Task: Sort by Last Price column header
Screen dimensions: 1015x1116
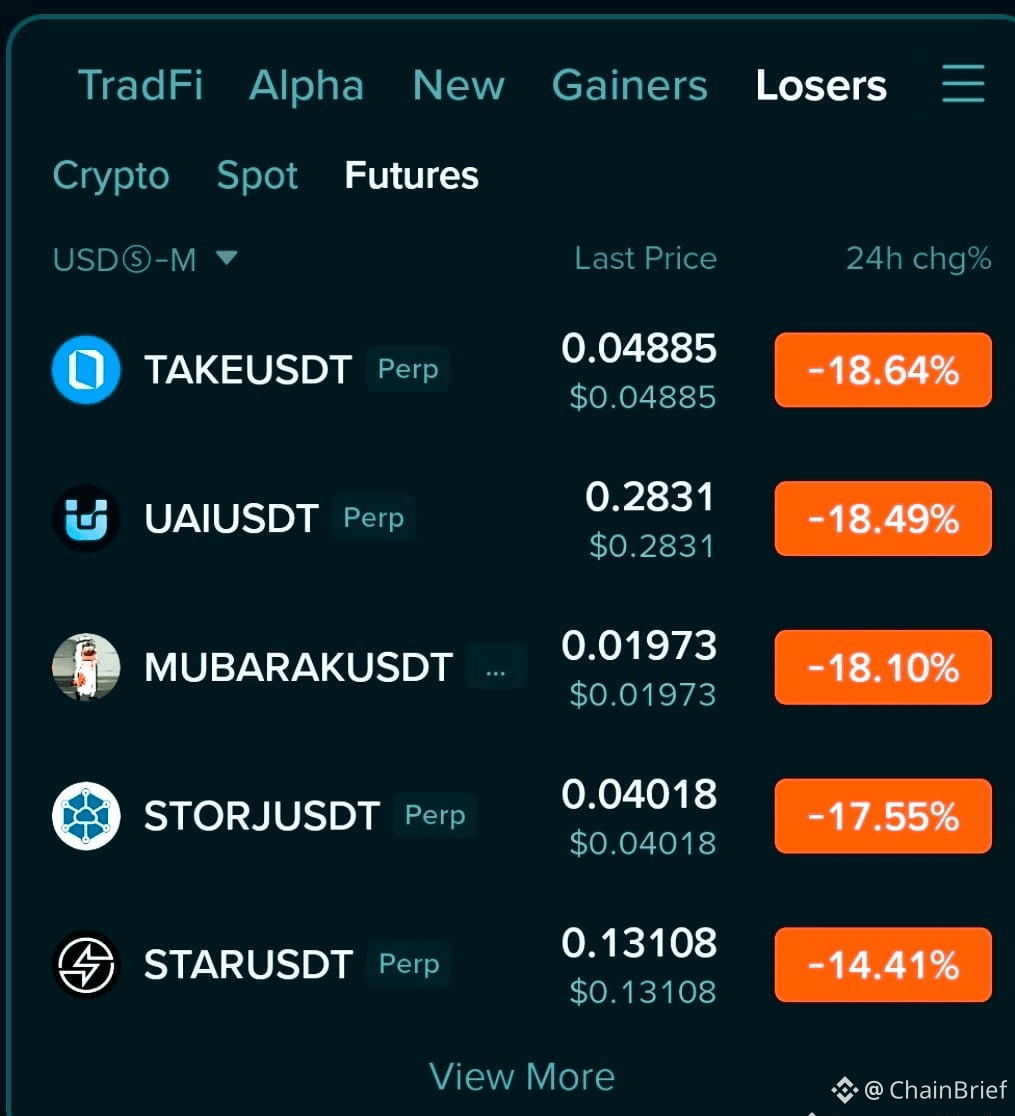Action: pyautogui.click(x=646, y=258)
